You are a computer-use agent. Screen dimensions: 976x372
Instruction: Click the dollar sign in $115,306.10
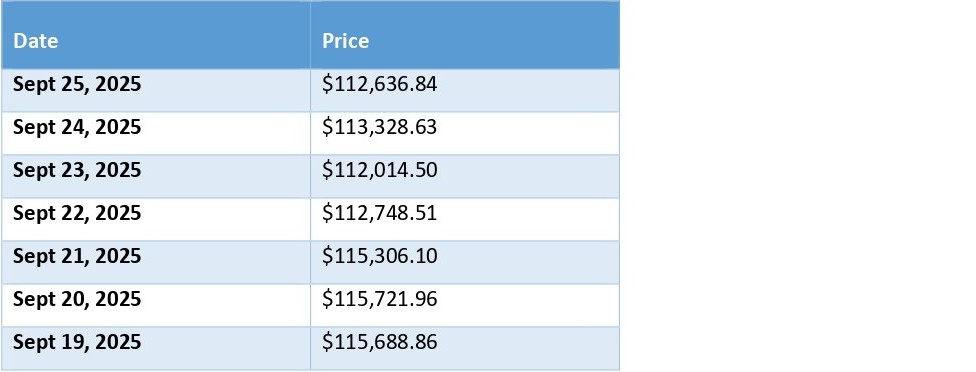pyautogui.click(x=327, y=256)
